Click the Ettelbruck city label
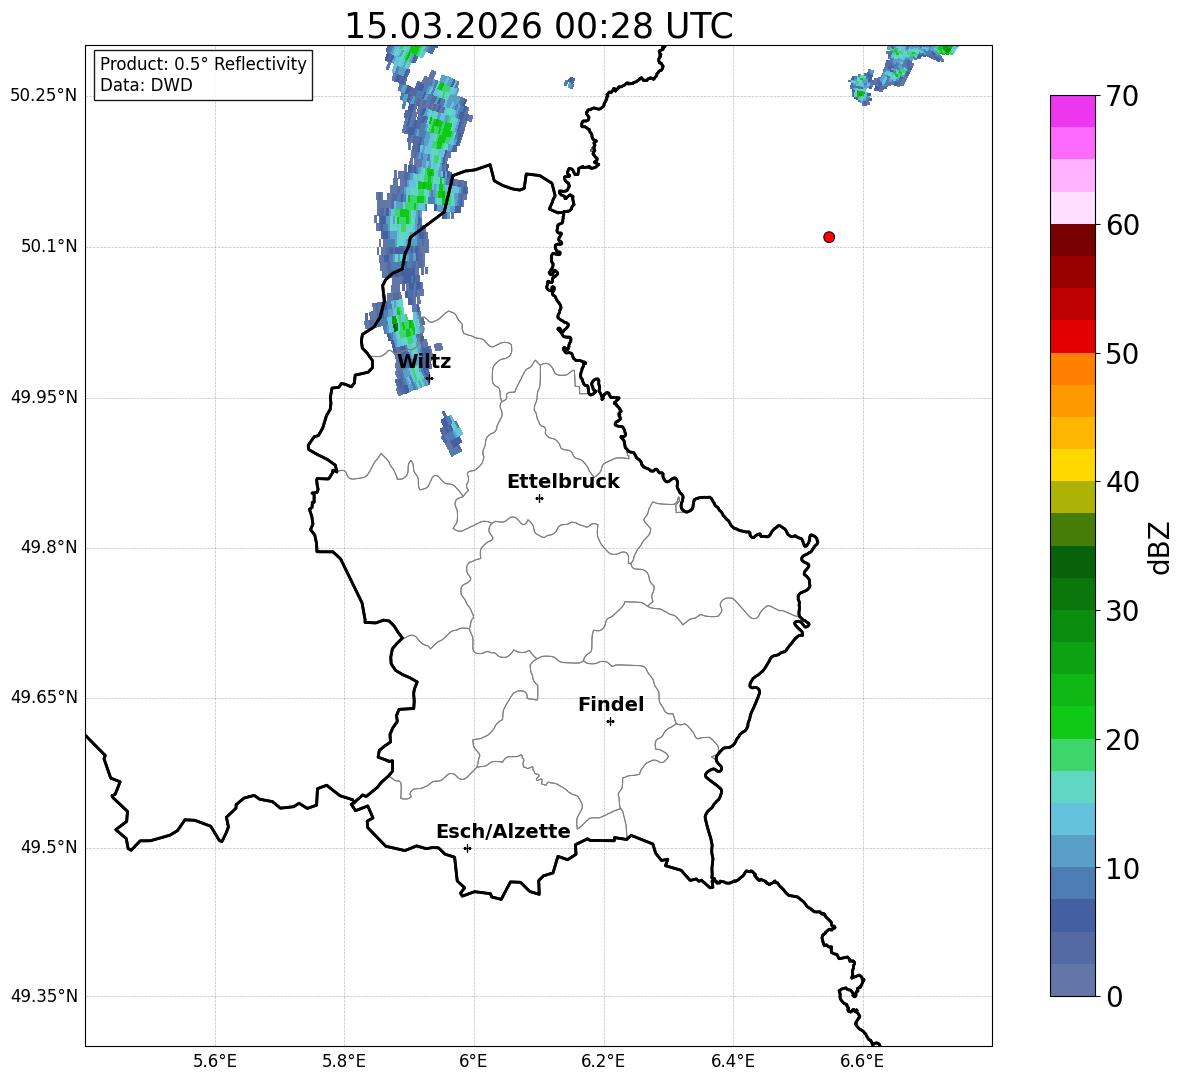 tap(563, 482)
